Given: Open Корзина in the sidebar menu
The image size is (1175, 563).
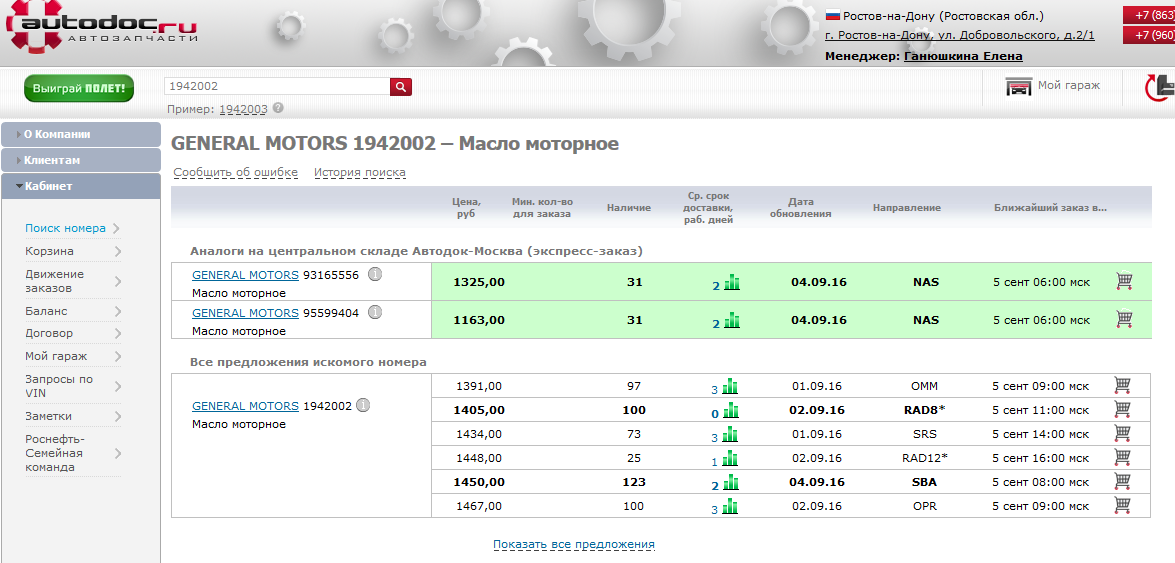Looking at the screenshot, I should pyautogui.click(x=50, y=251).
